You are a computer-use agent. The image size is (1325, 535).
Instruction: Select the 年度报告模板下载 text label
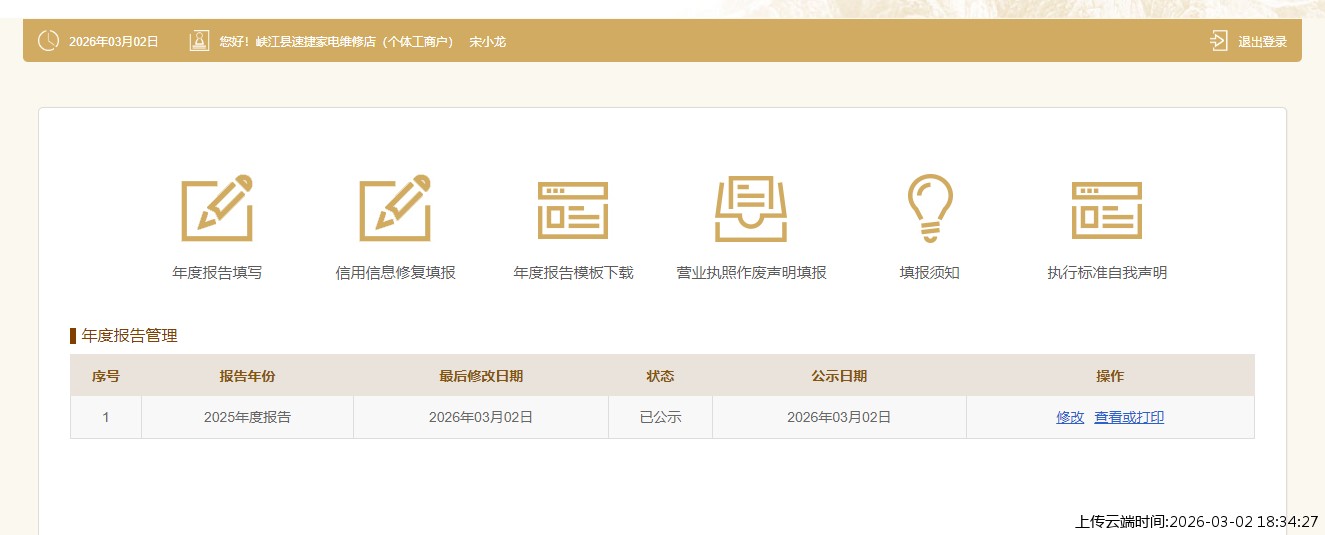(x=573, y=273)
